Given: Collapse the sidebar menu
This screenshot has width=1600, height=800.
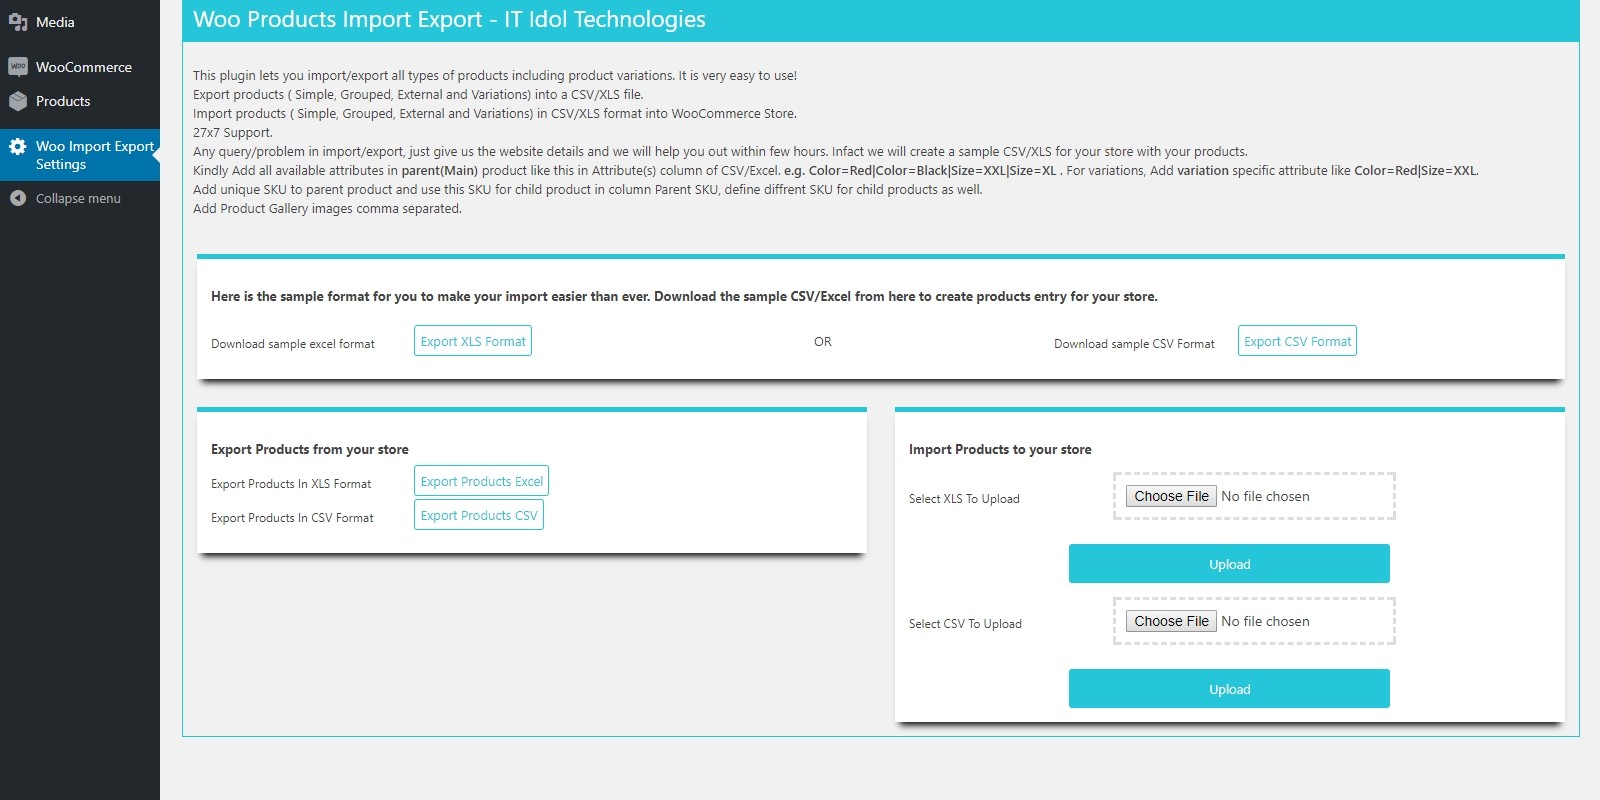Looking at the screenshot, I should pos(80,198).
